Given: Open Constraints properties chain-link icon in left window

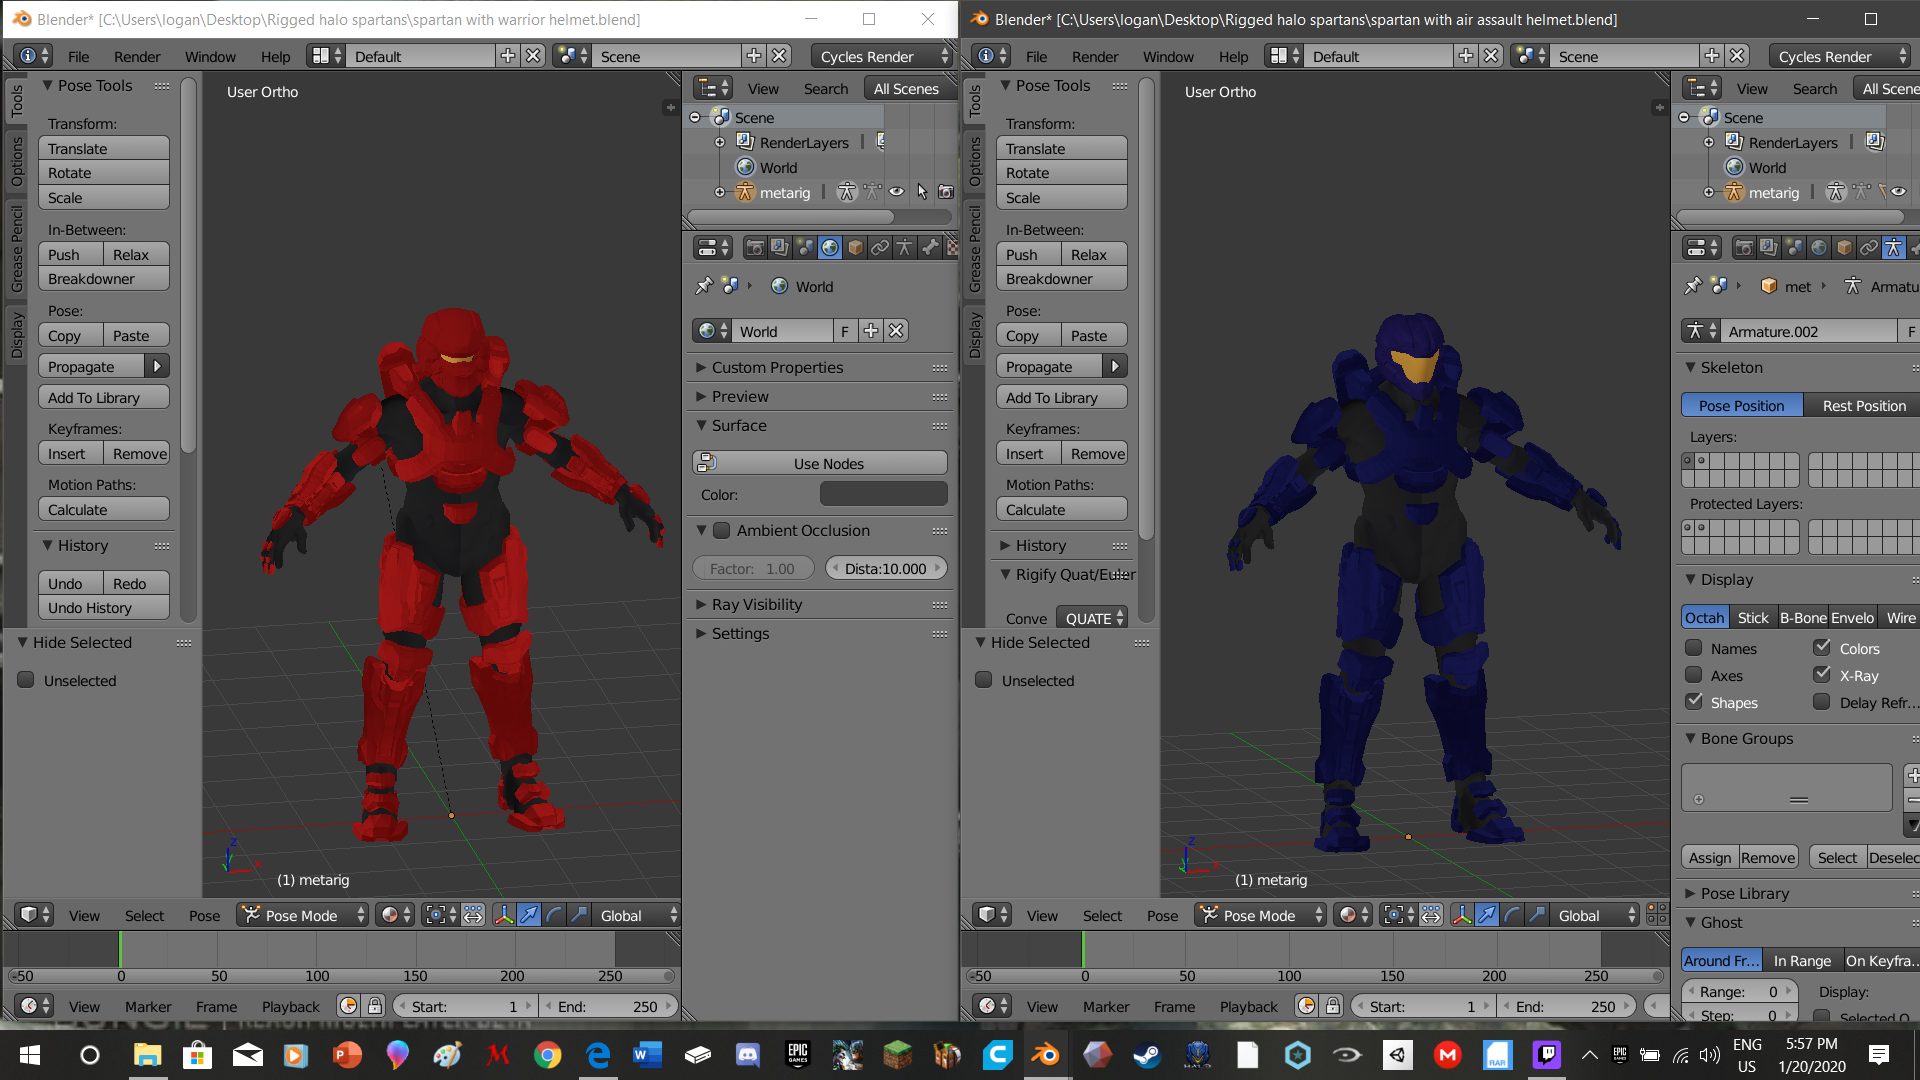Looking at the screenshot, I should (x=880, y=247).
